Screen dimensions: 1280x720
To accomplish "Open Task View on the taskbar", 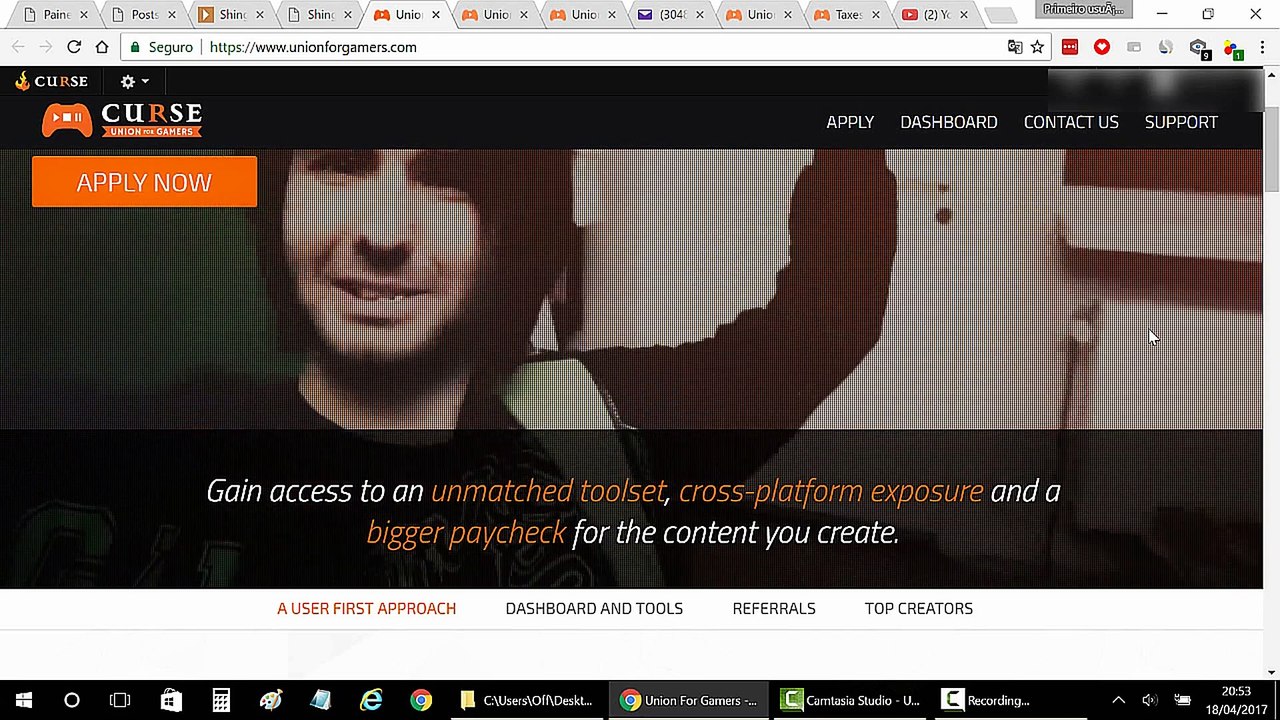I will point(120,700).
